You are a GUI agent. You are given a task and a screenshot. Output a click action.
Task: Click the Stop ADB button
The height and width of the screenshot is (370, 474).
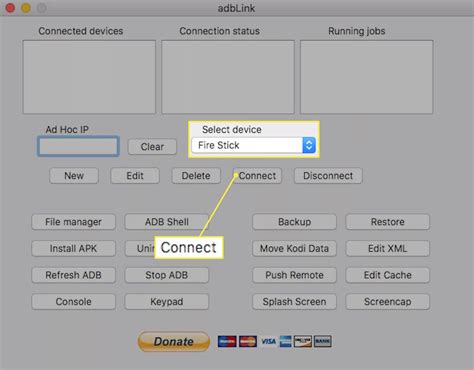[167, 275]
